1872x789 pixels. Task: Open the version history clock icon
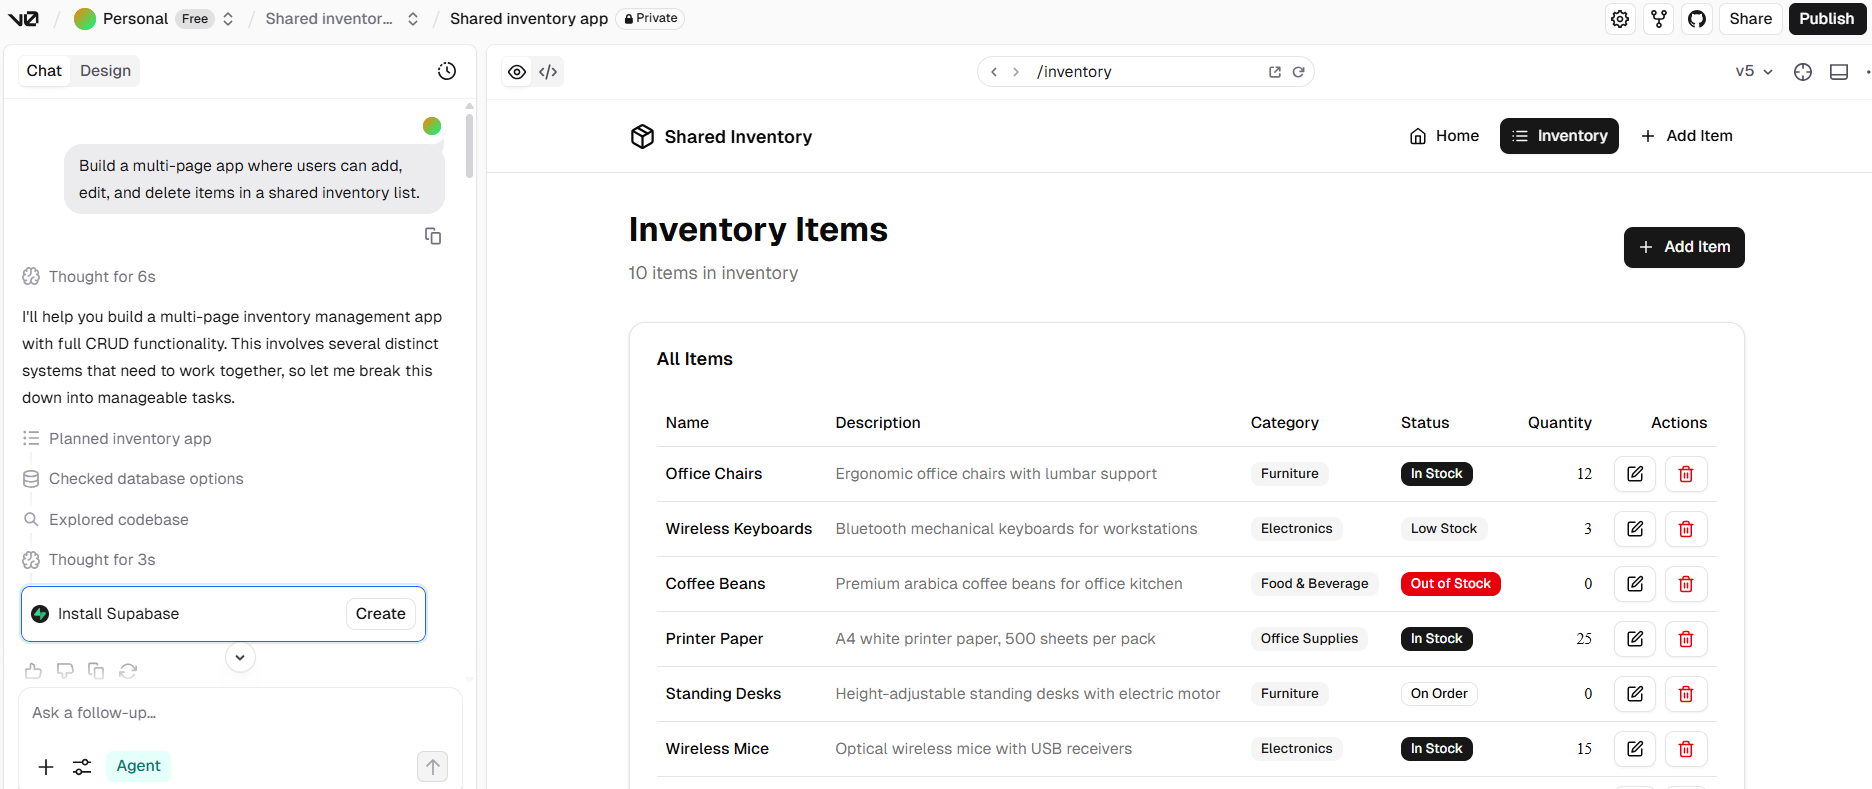click(447, 71)
